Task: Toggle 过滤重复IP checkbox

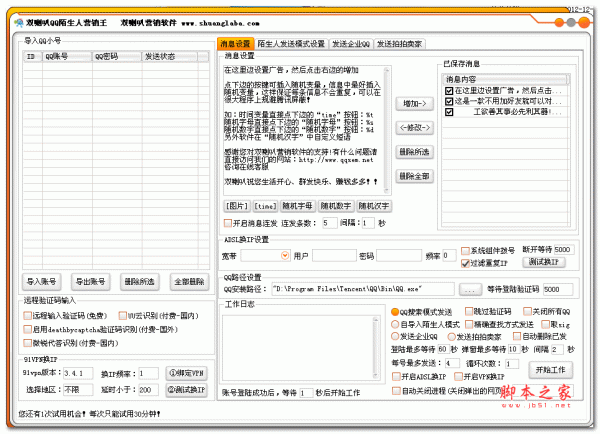Action: coord(465,263)
